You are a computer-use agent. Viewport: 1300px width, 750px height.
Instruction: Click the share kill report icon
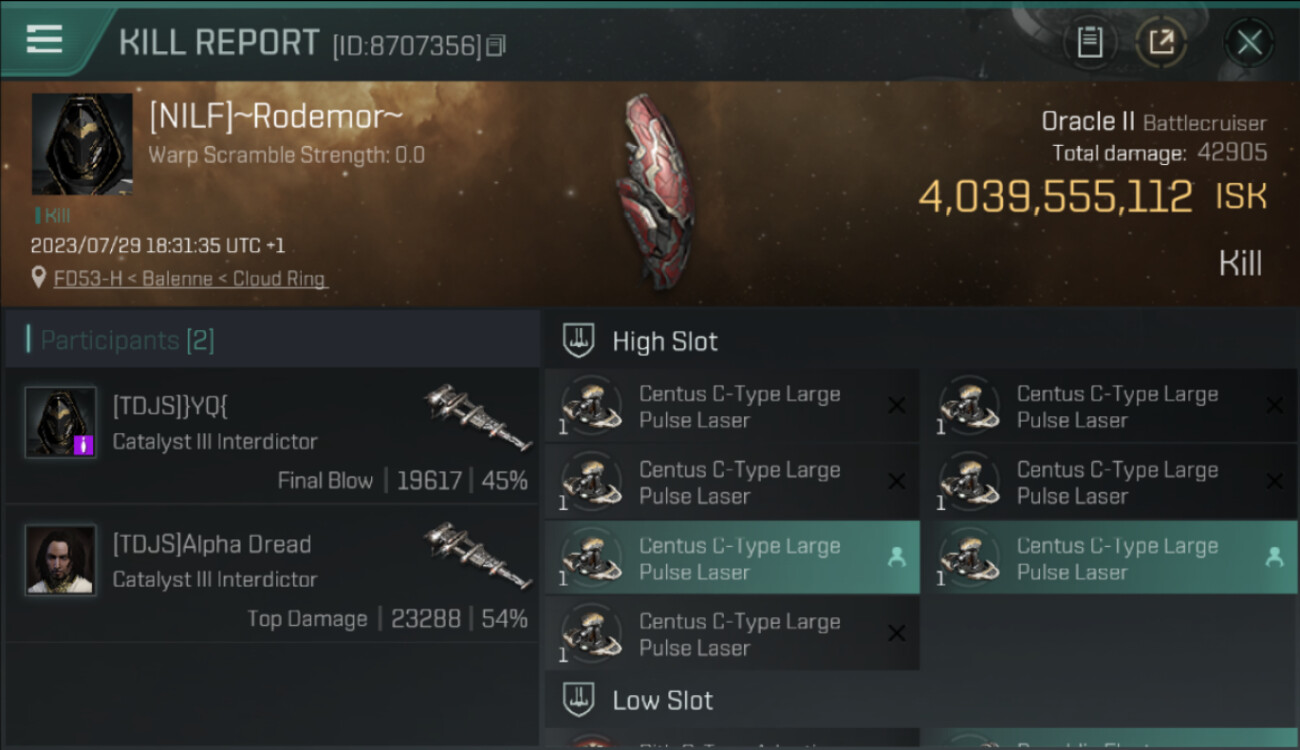[x=1162, y=42]
